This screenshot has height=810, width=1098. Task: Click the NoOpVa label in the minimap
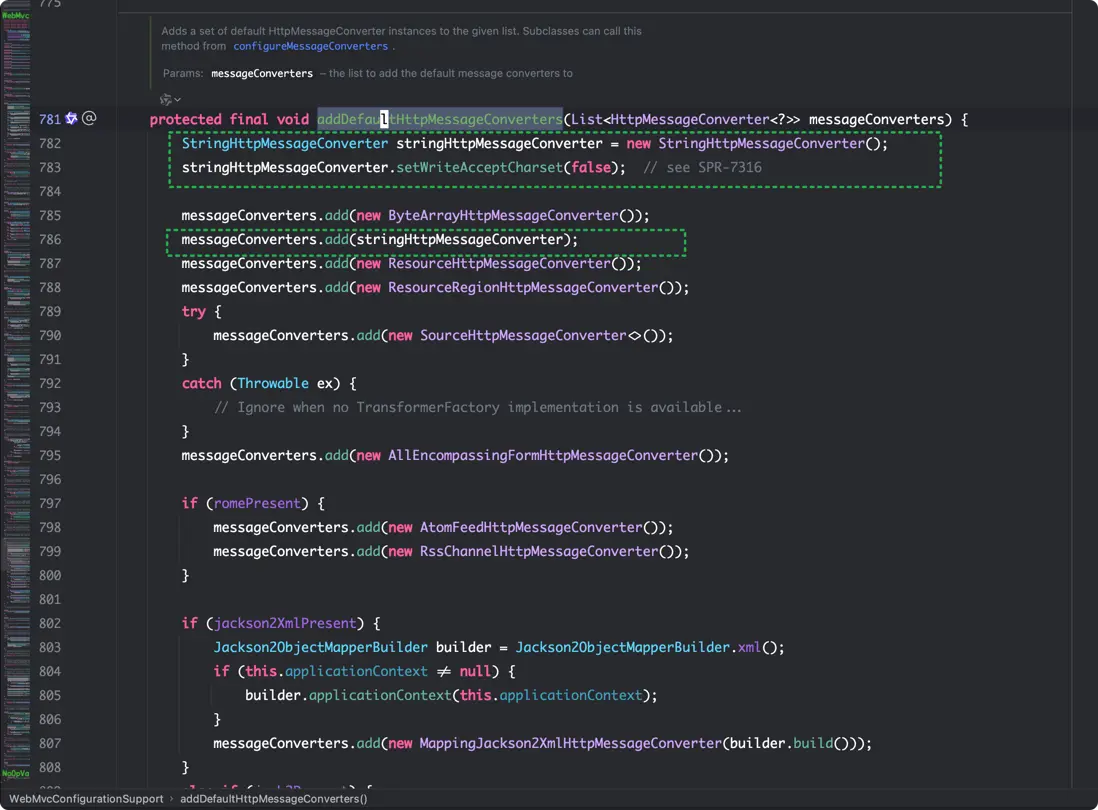click(15, 773)
